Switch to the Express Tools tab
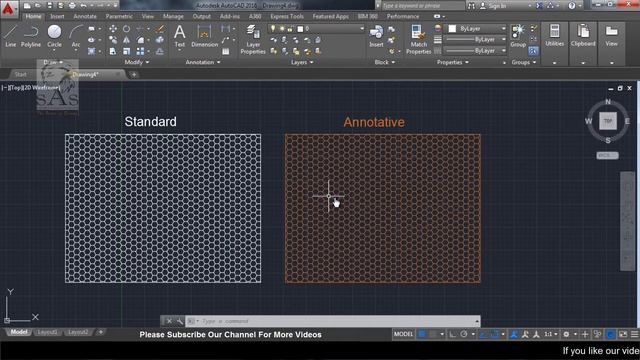 [x=287, y=16]
